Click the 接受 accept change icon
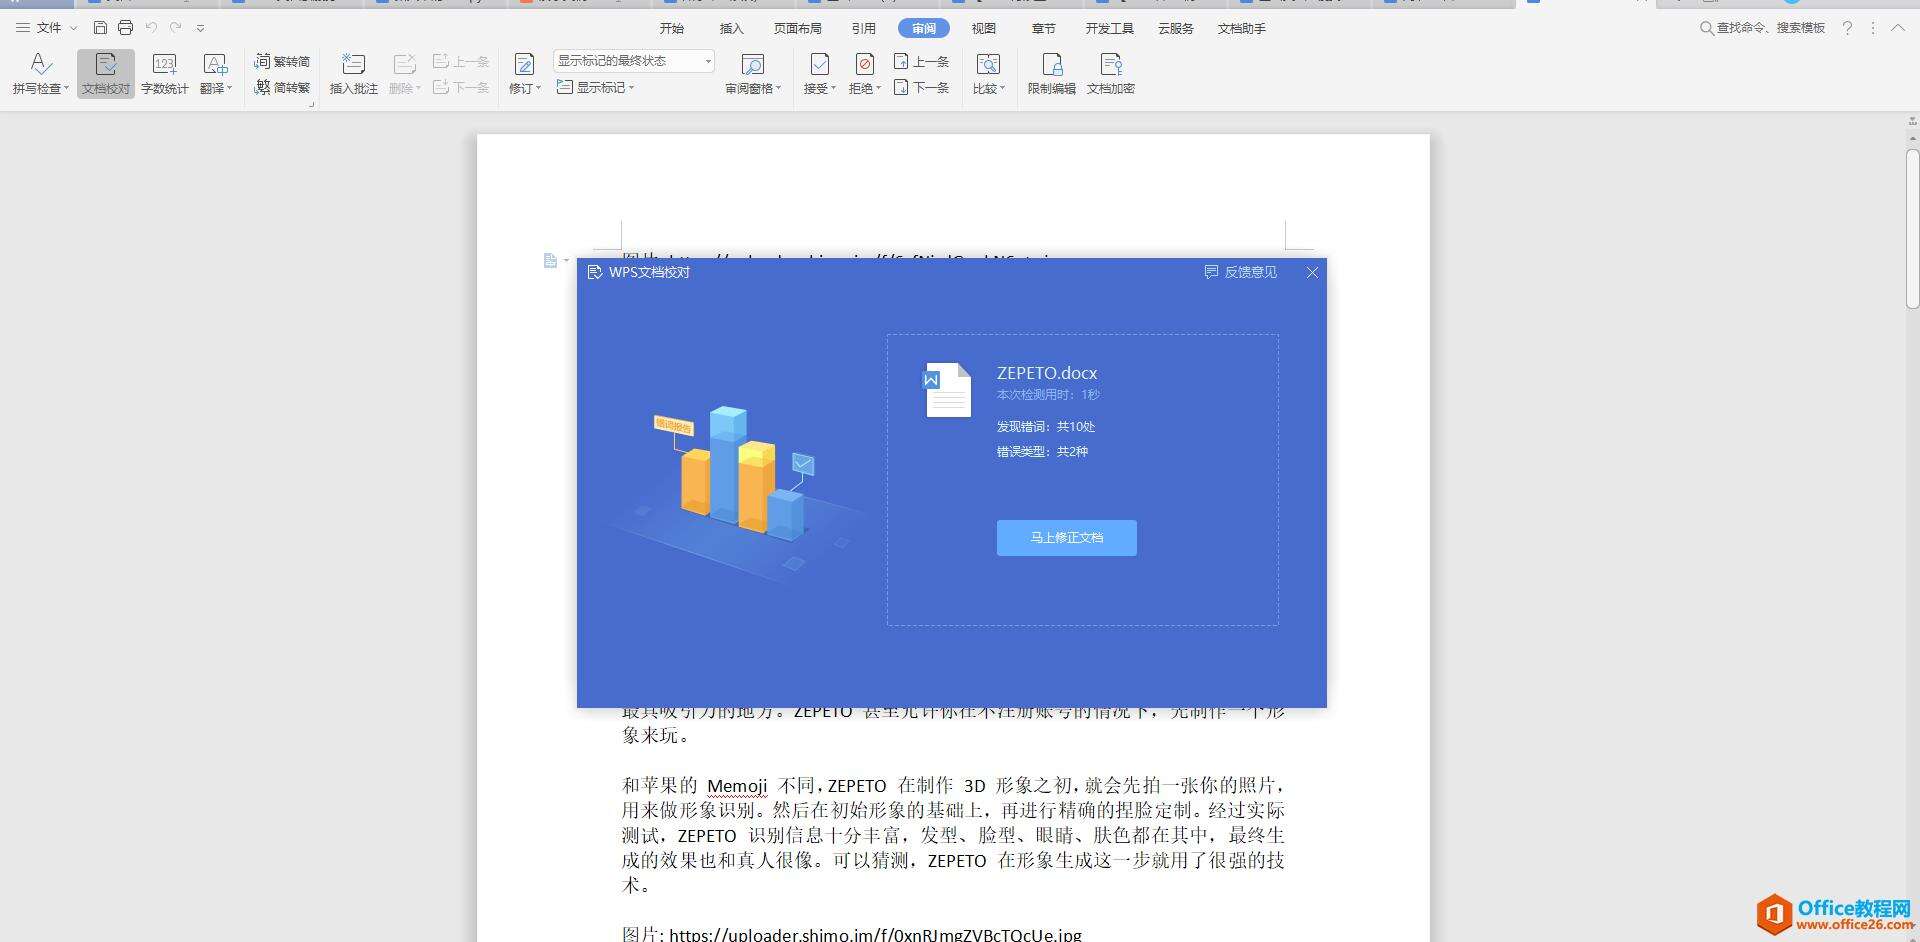The image size is (1920, 942). (x=819, y=65)
